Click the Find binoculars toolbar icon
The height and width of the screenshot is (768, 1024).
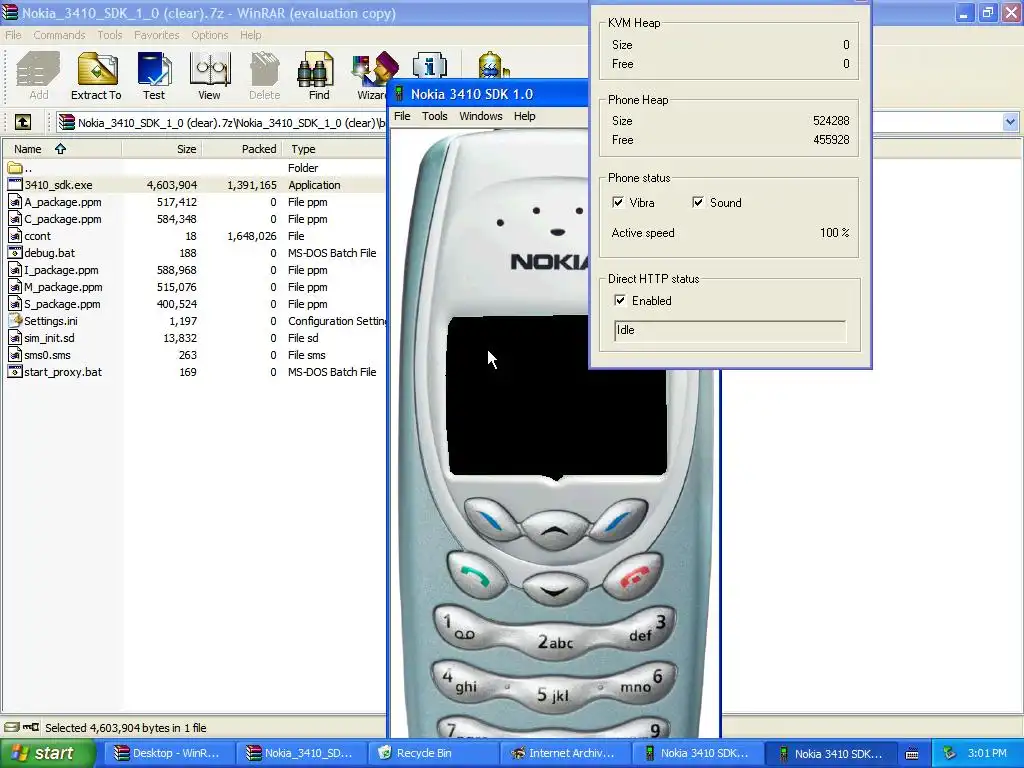click(319, 75)
